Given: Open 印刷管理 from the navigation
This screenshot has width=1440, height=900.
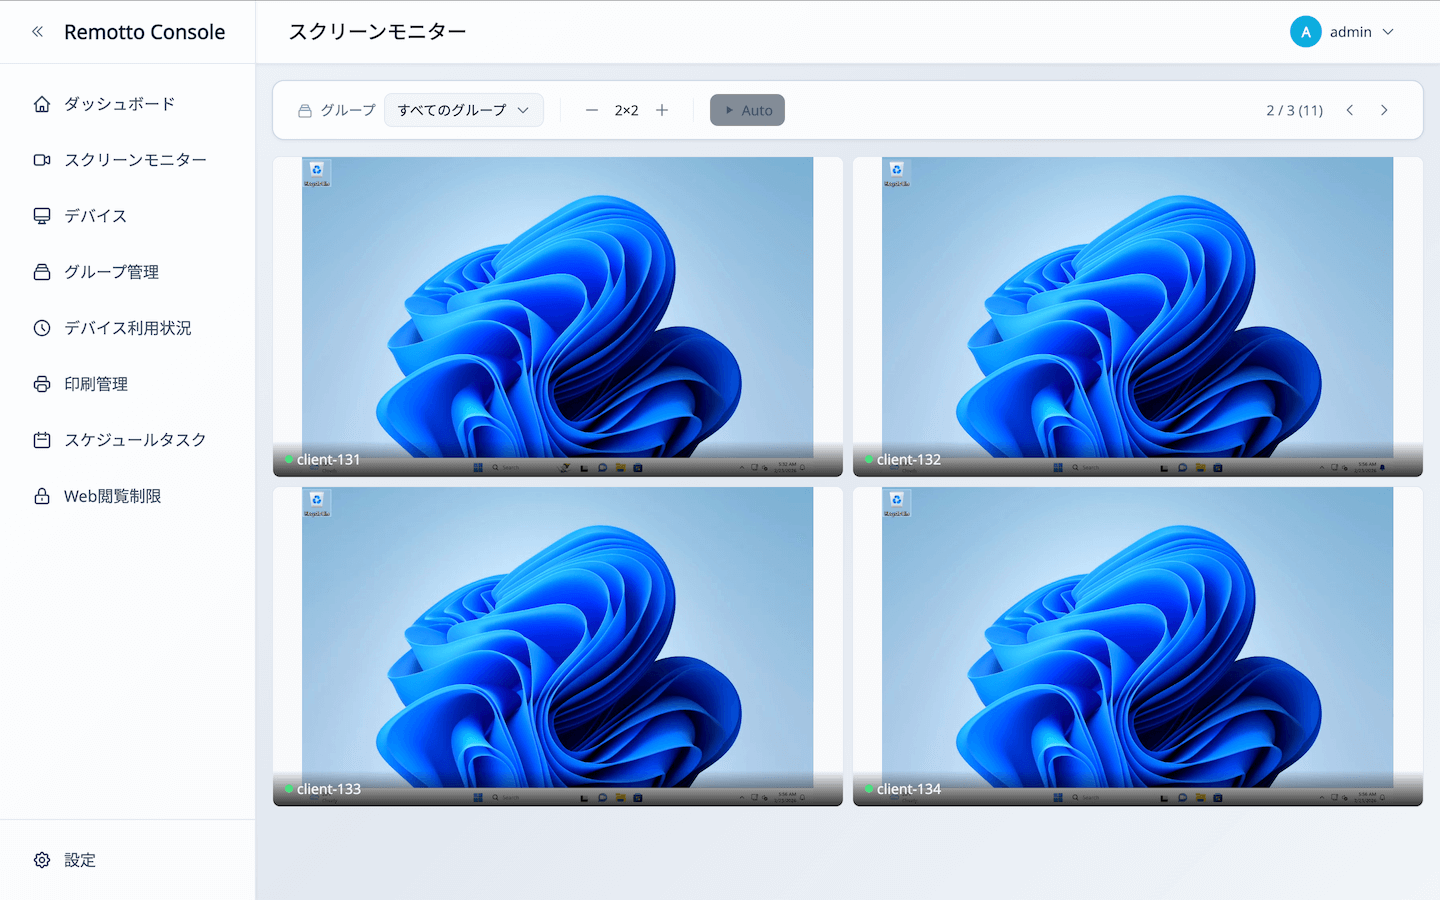Looking at the screenshot, I should click(96, 383).
